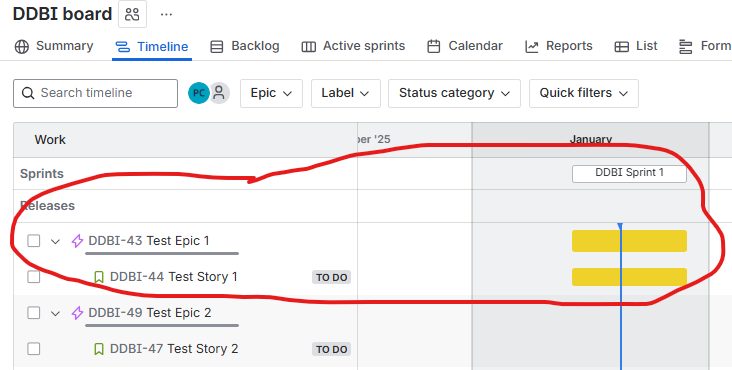This screenshot has height=370, width=732.
Task: Tick the checkbox for Test Story 1
Action: pyautogui.click(x=34, y=277)
